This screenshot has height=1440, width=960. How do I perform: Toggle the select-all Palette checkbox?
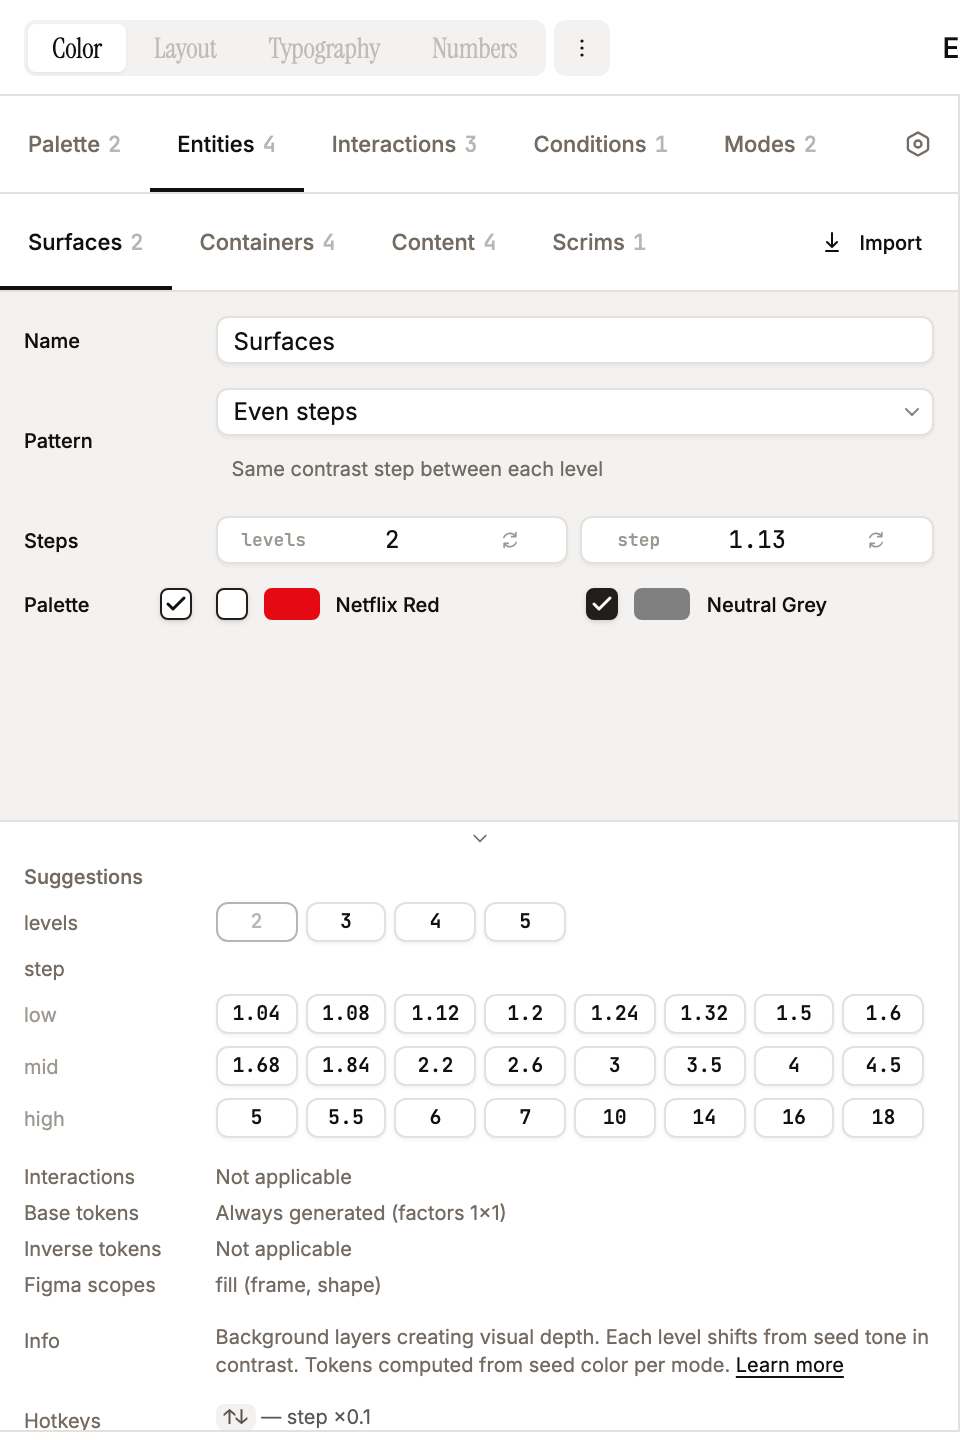[x=176, y=604]
